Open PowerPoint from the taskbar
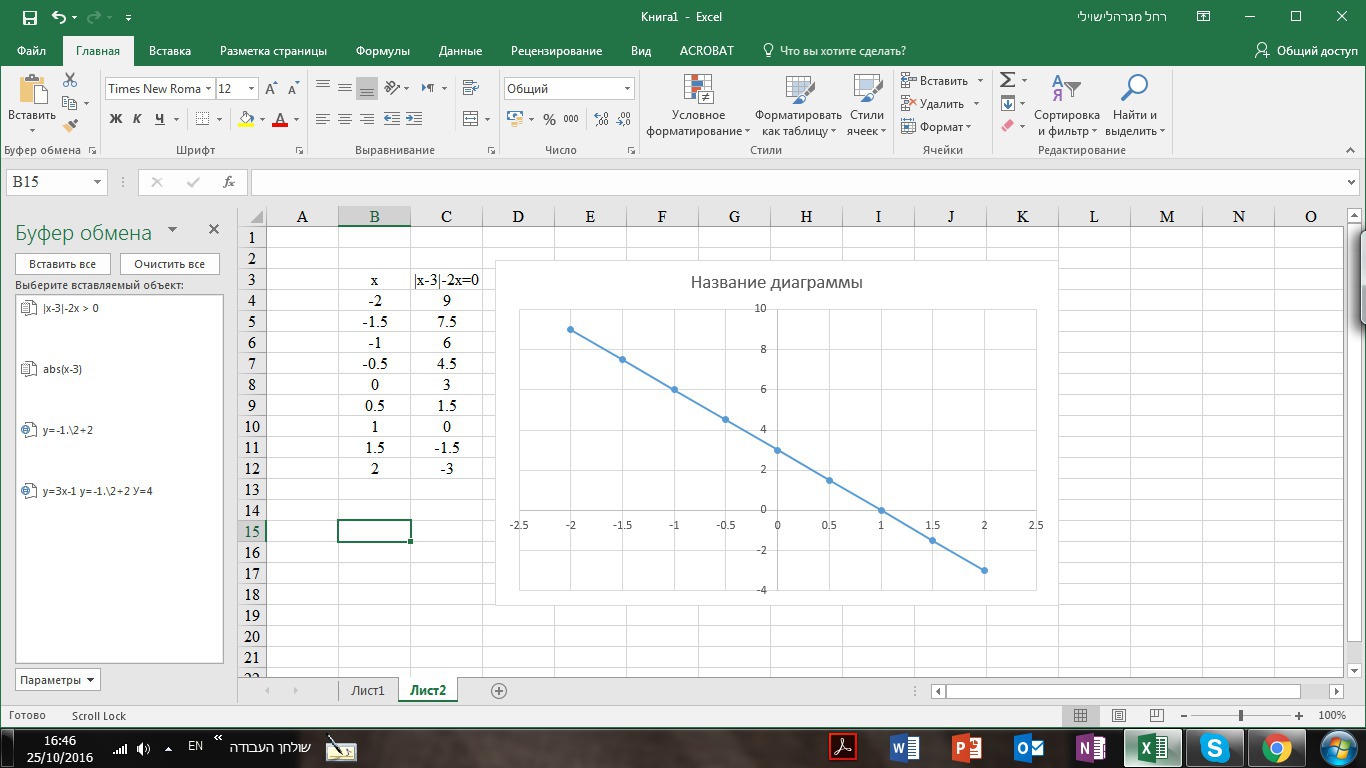 pyautogui.click(x=966, y=747)
